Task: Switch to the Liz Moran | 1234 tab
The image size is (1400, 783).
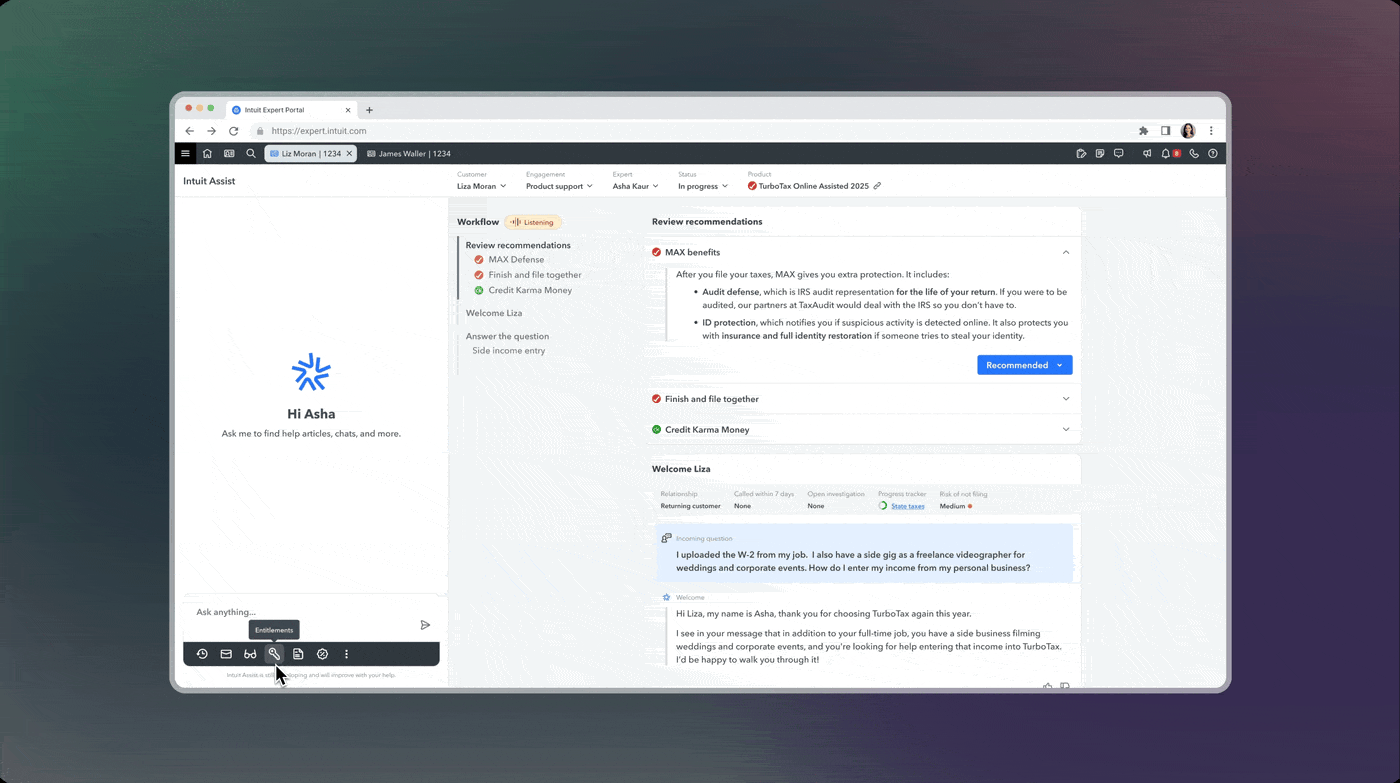Action: (x=310, y=154)
